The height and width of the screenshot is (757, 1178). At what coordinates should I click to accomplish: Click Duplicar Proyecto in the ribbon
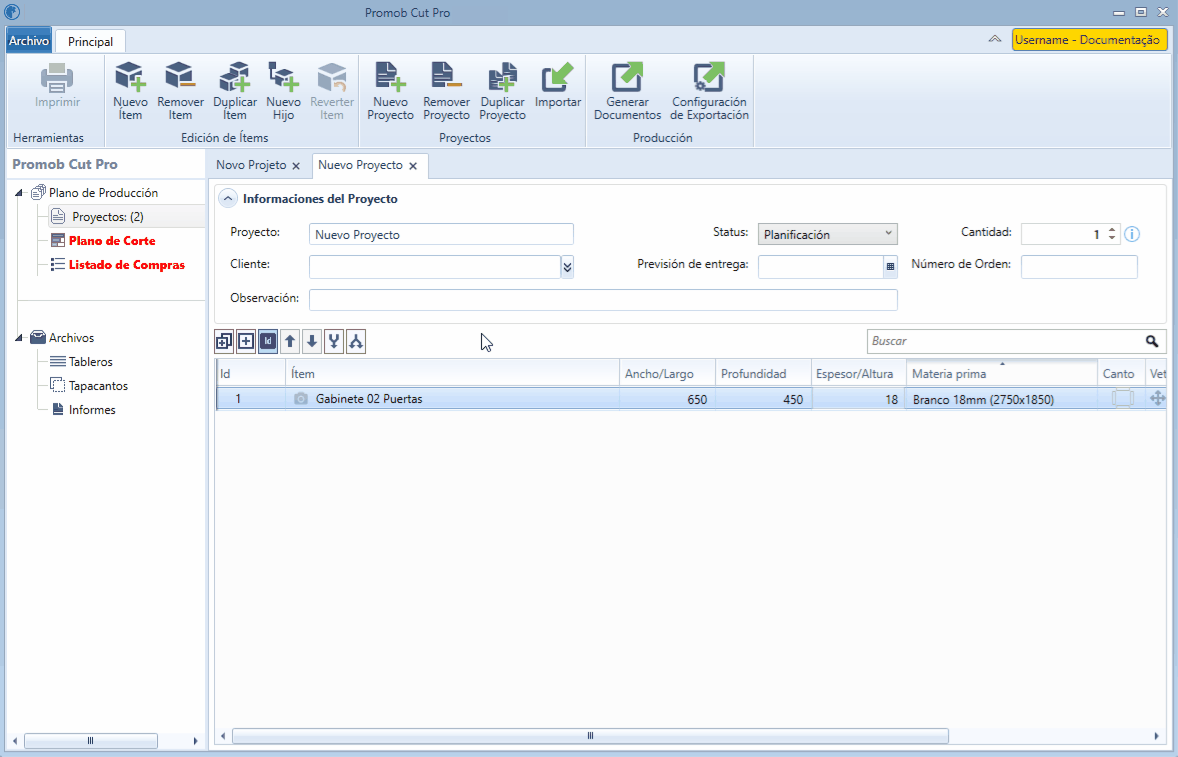502,91
